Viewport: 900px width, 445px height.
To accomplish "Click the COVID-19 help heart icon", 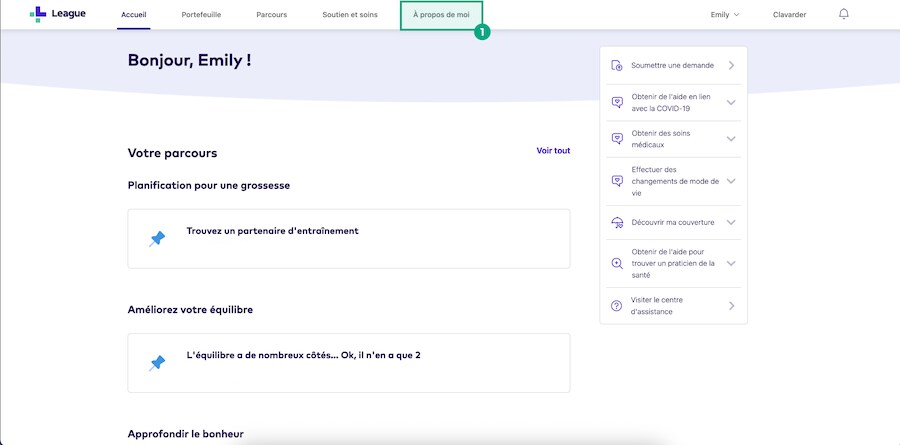I will [617, 102].
